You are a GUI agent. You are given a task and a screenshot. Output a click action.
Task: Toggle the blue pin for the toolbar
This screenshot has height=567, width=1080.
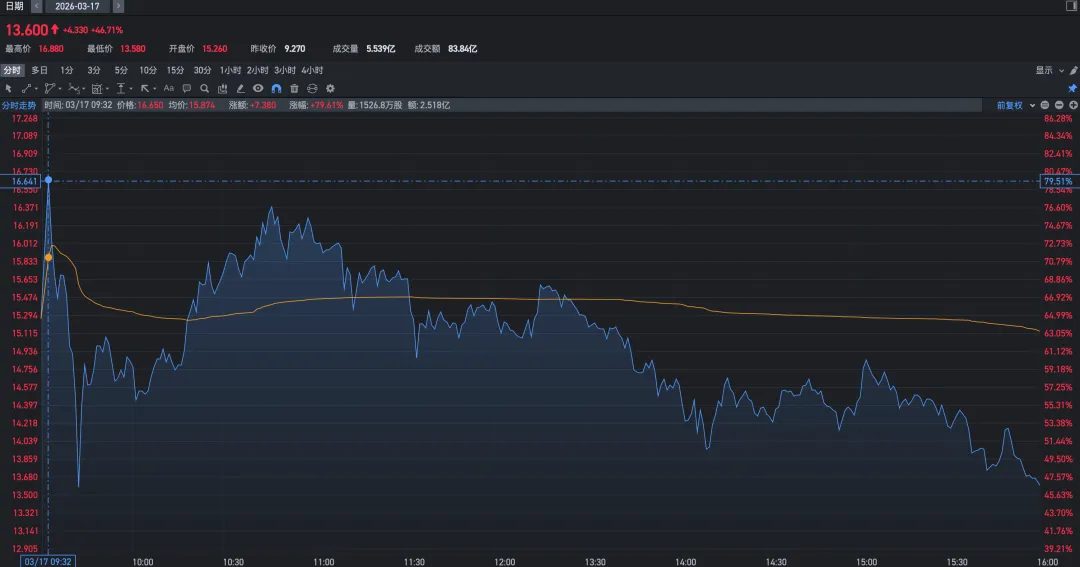1072,88
